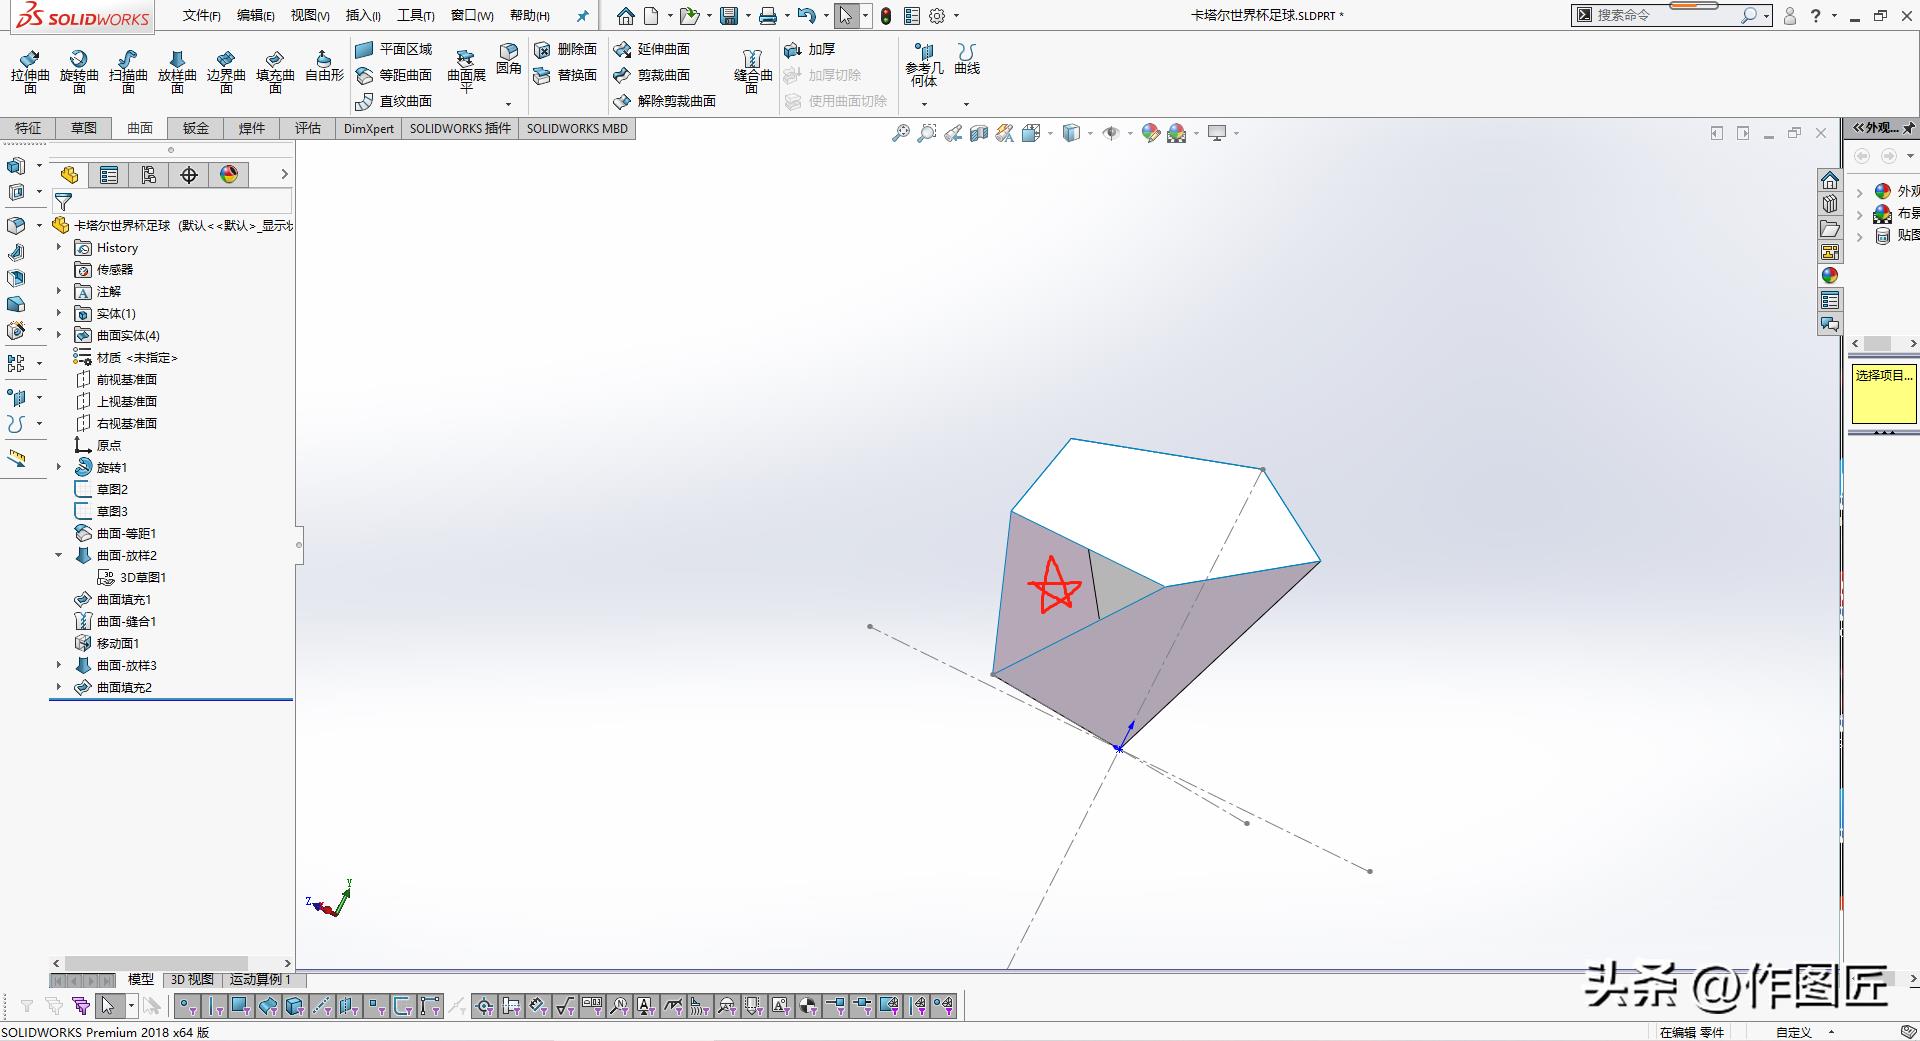Click the 搜索命令 search box

(x=1665, y=15)
